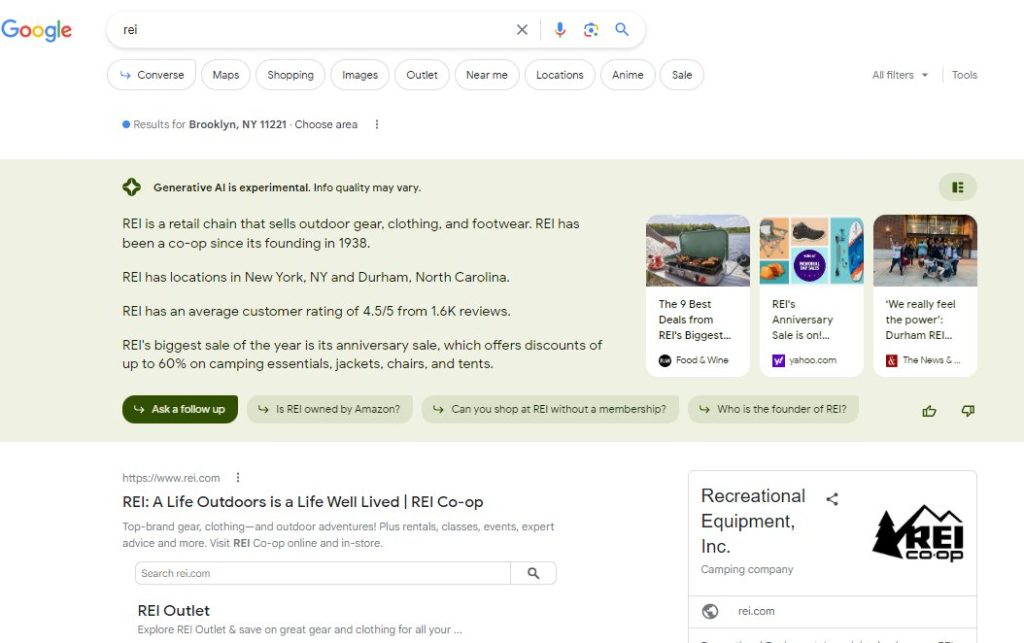Open the Food & Wine best deals card
This screenshot has width=1024, height=643.
click(x=697, y=295)
